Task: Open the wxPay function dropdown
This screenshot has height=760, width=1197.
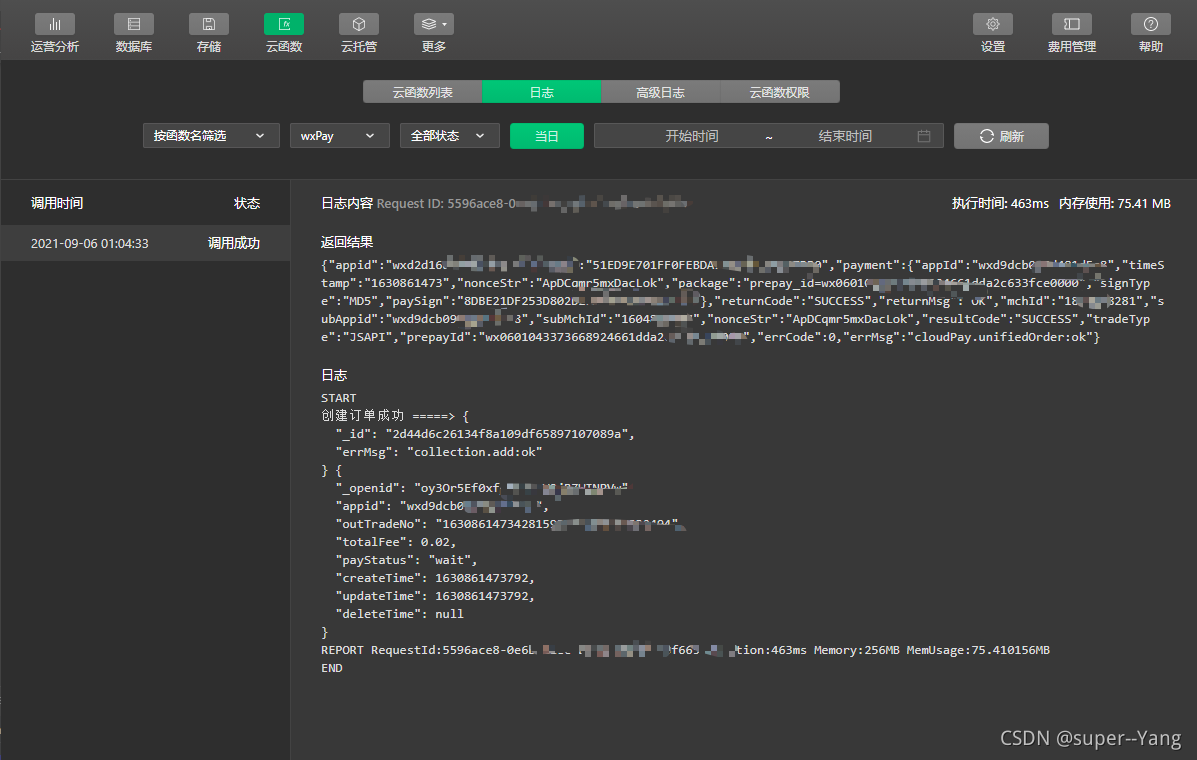Action: click(340, 136)
